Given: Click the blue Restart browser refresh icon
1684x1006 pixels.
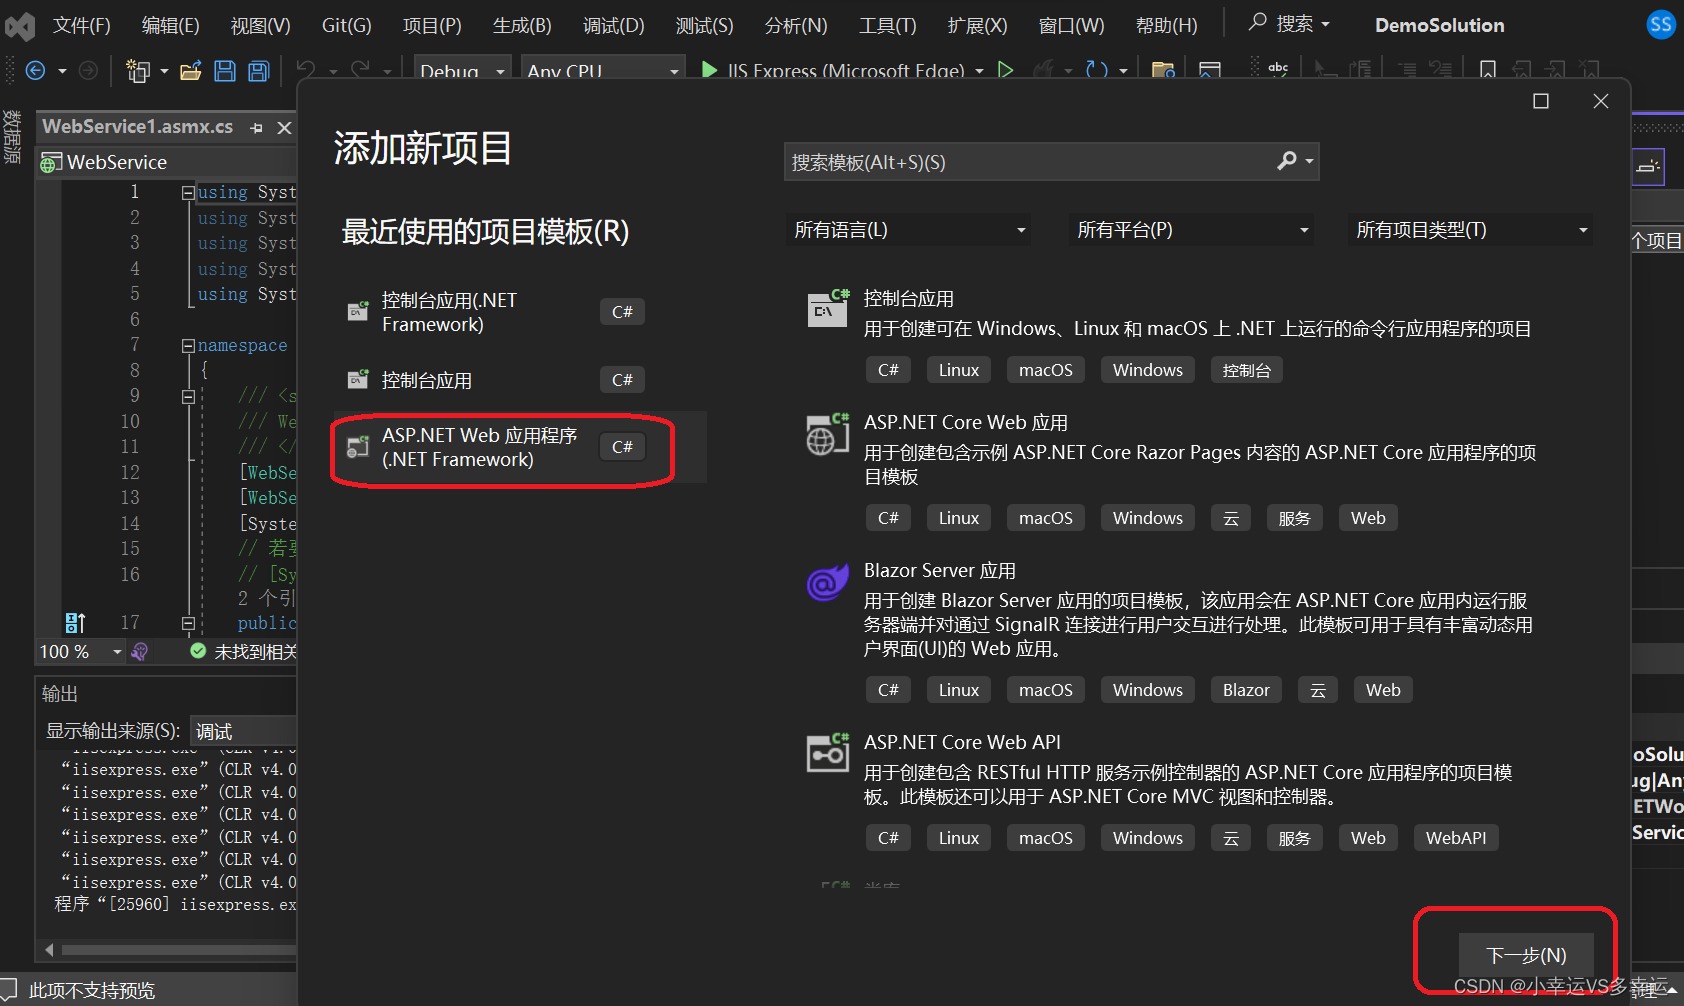Looking at the screenshot, I should 1097,70.
